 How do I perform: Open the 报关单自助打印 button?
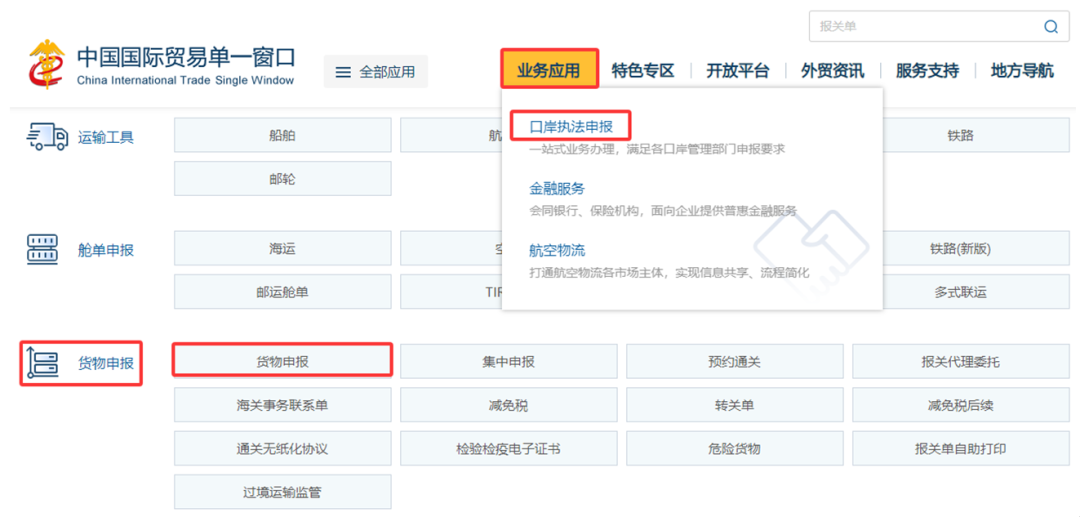pyautogui.click(x=961, y=448)
